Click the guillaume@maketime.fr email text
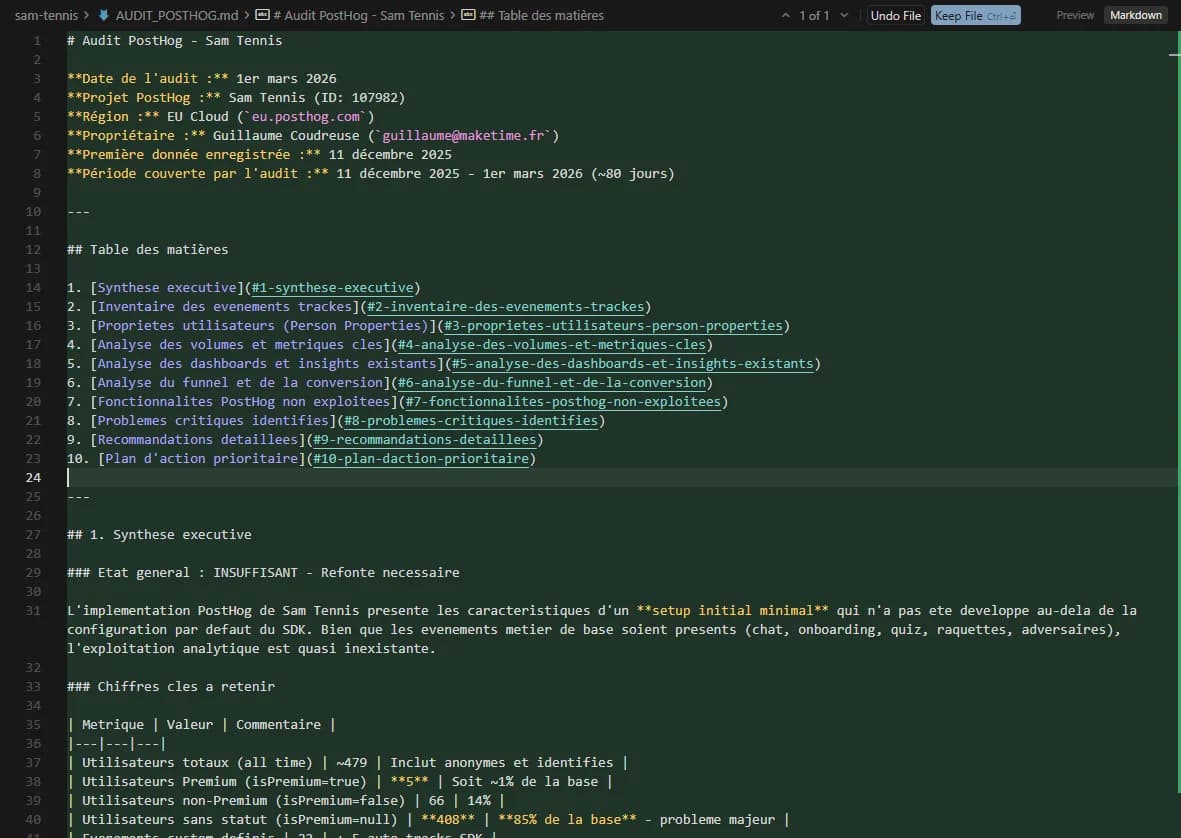The height and width of the screenshot is (838, 1181). (x=466, y=136)
